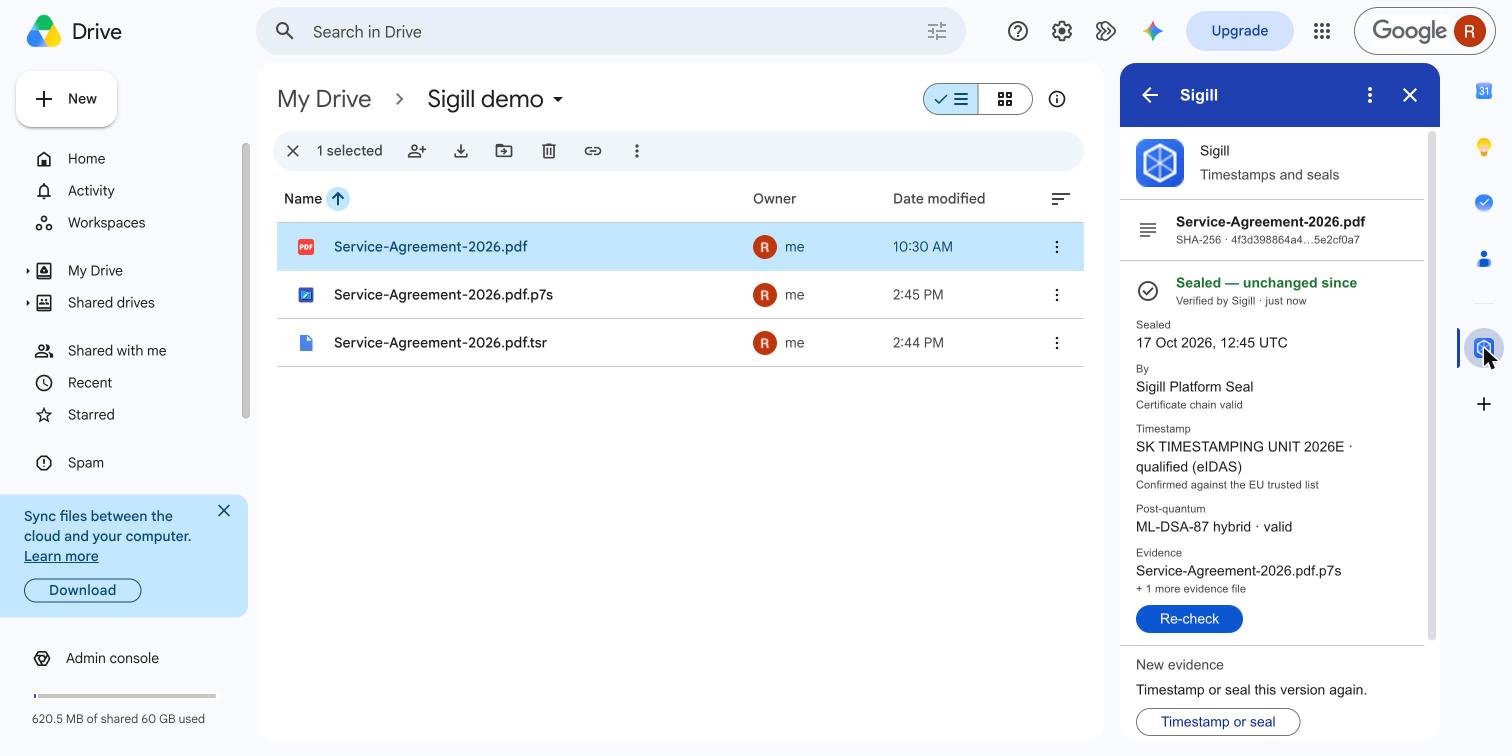This screenshot has width=1512, height=756.
Task: Open Gemini sparkle icon
Action: 1153,31
